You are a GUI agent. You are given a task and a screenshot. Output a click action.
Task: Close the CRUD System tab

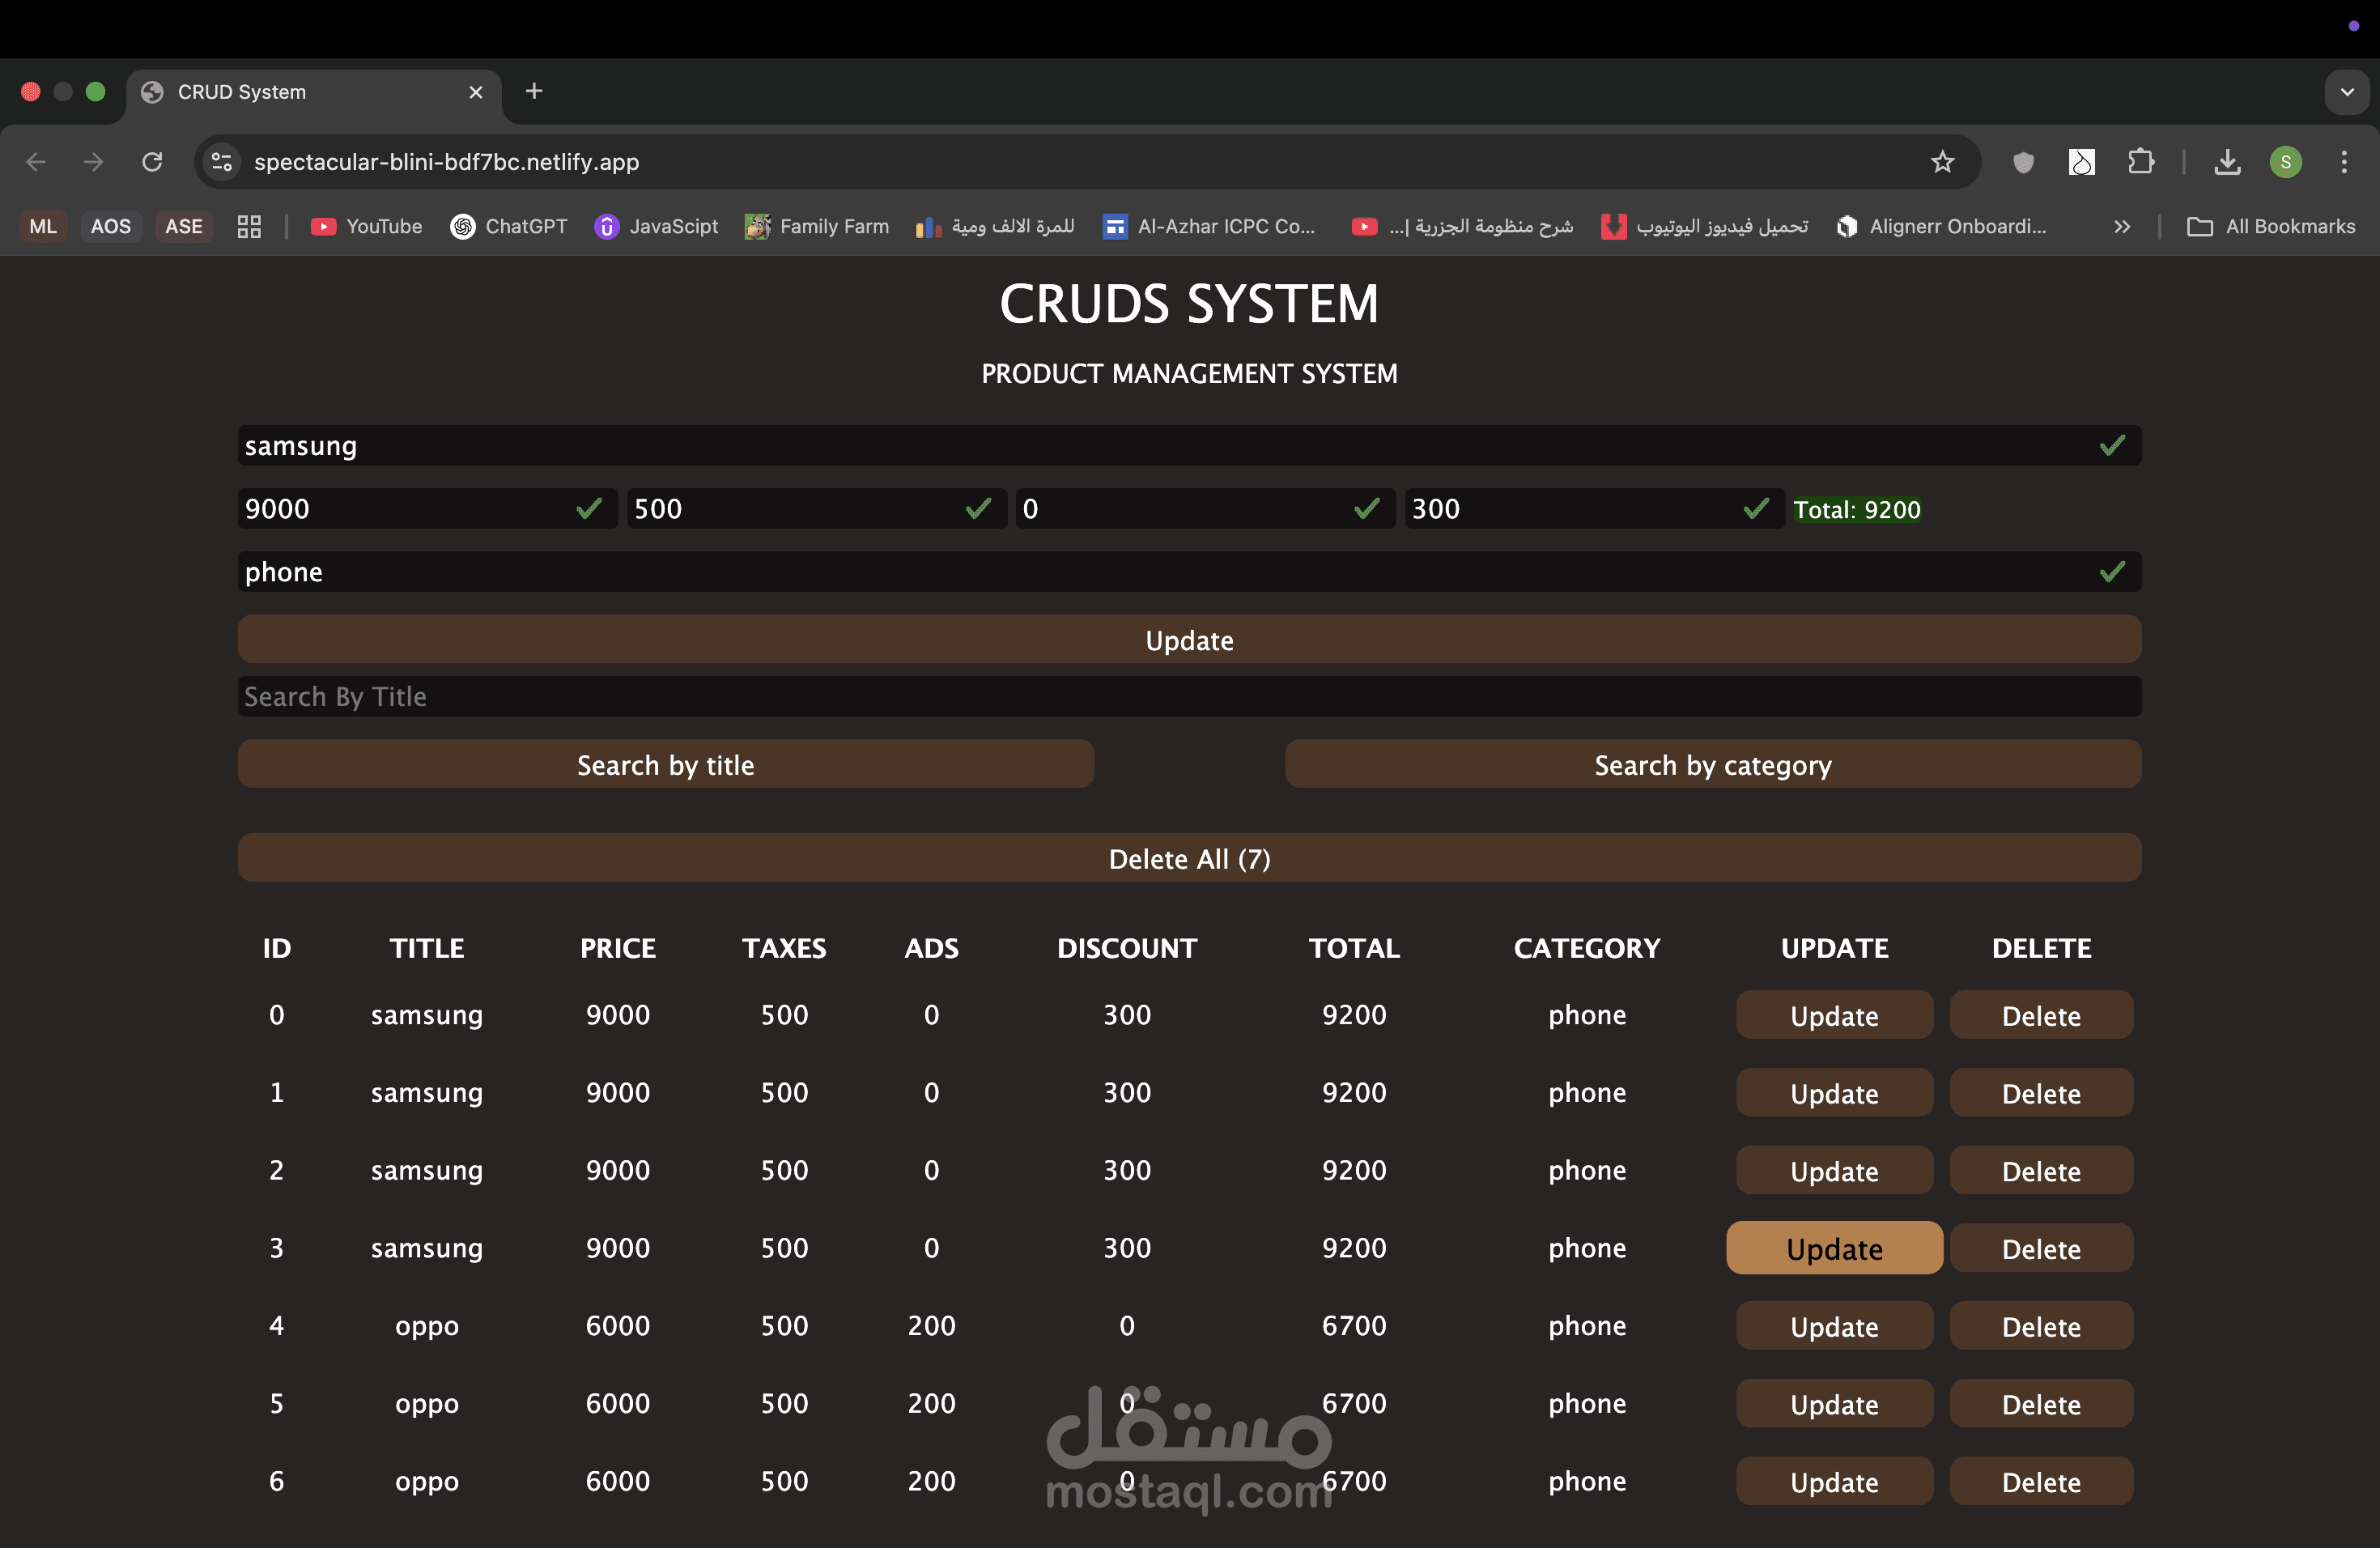(x=476, y=92)
